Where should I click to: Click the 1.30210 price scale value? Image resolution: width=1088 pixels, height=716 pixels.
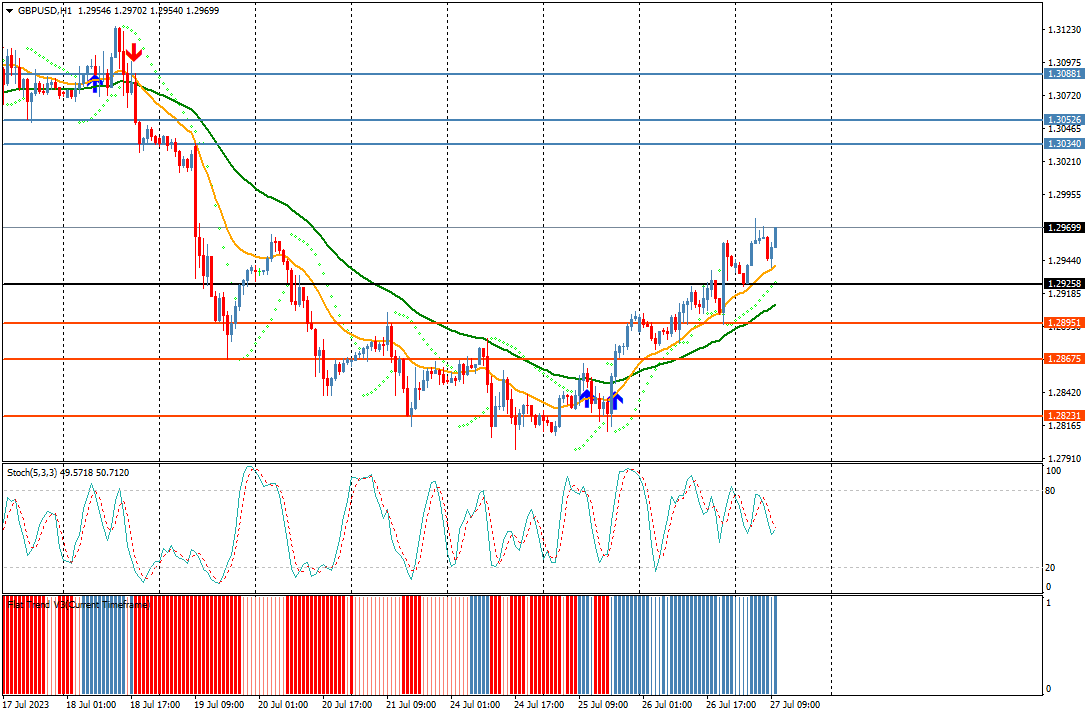(1064, 162)
